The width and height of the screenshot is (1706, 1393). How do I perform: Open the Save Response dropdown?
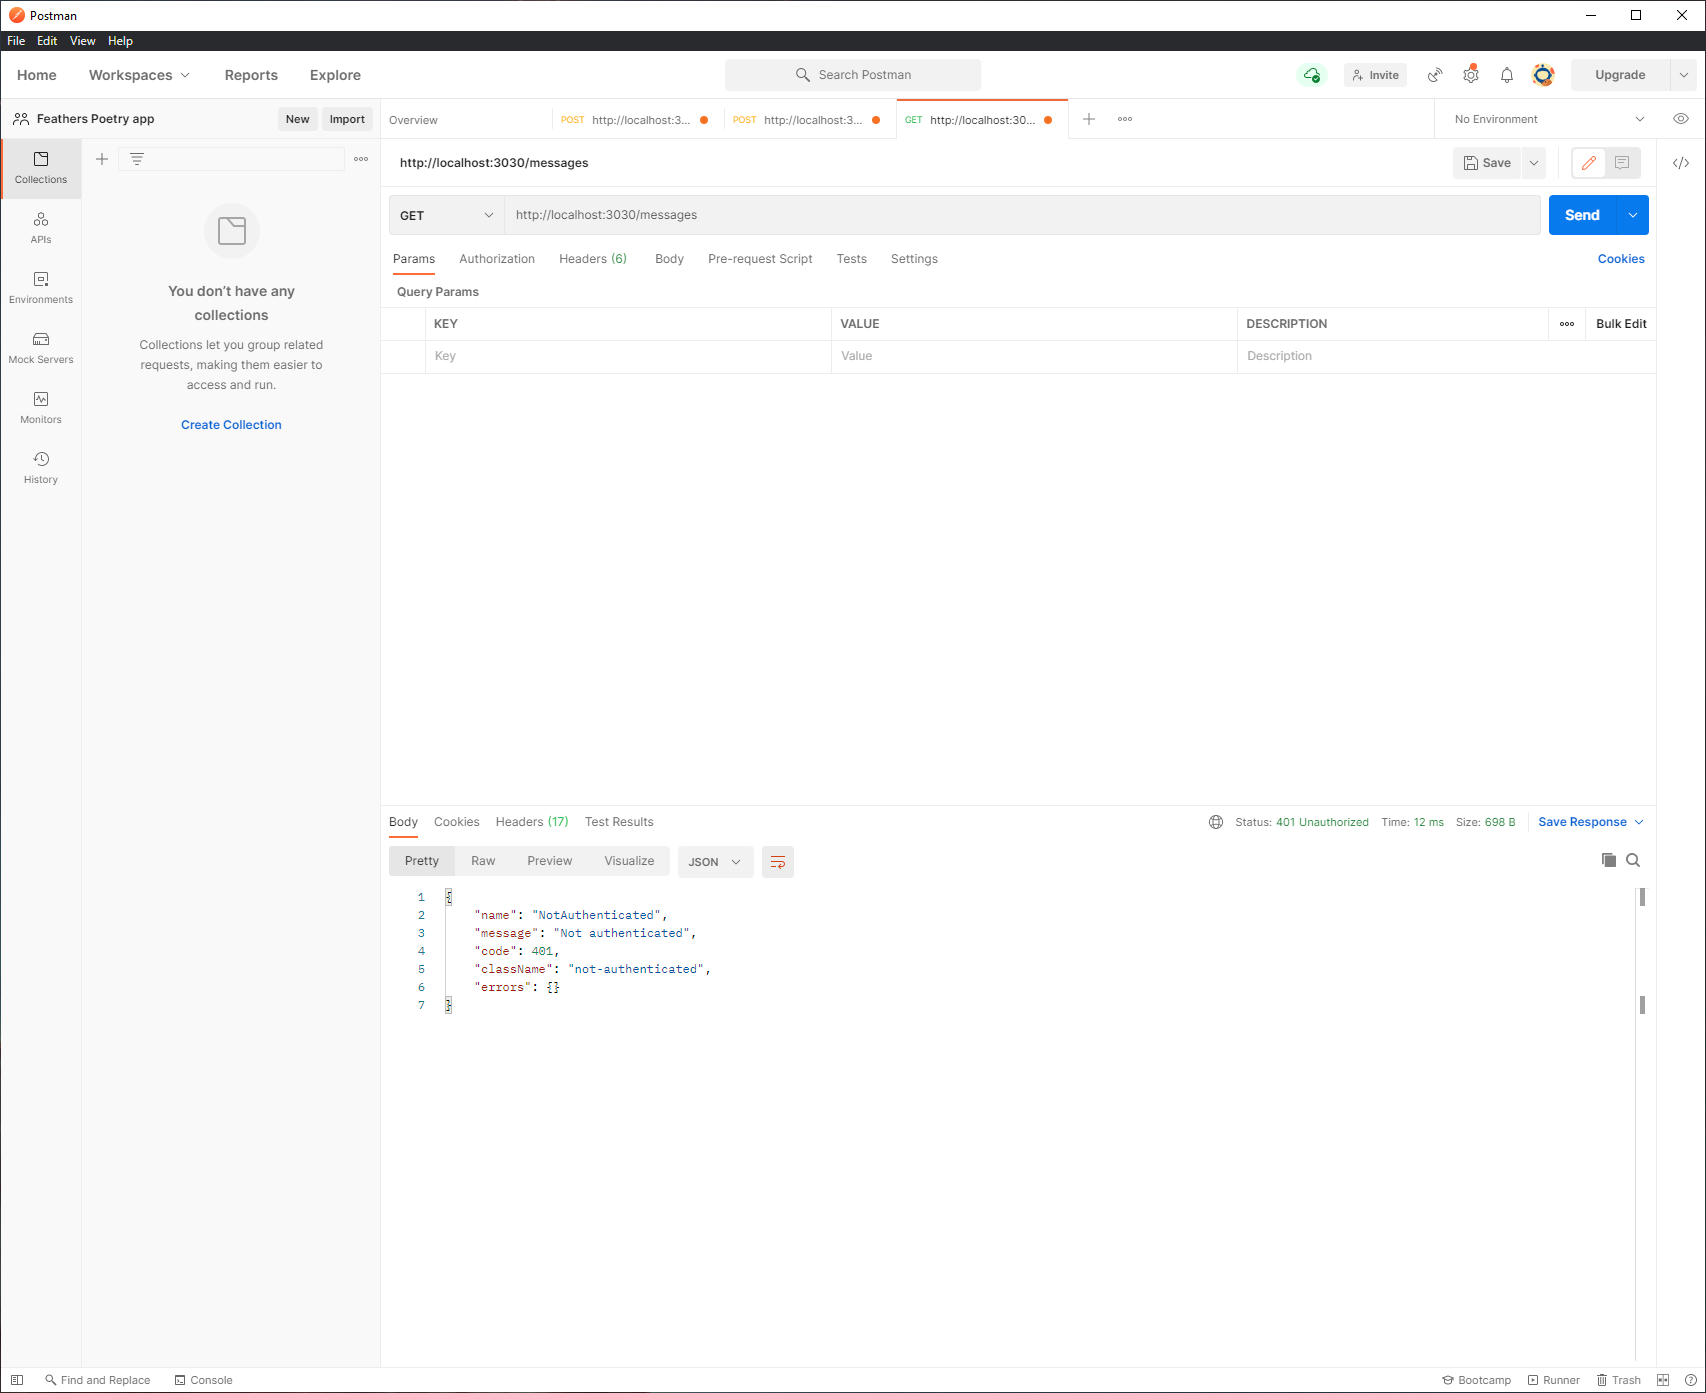tap(1591, 822)
